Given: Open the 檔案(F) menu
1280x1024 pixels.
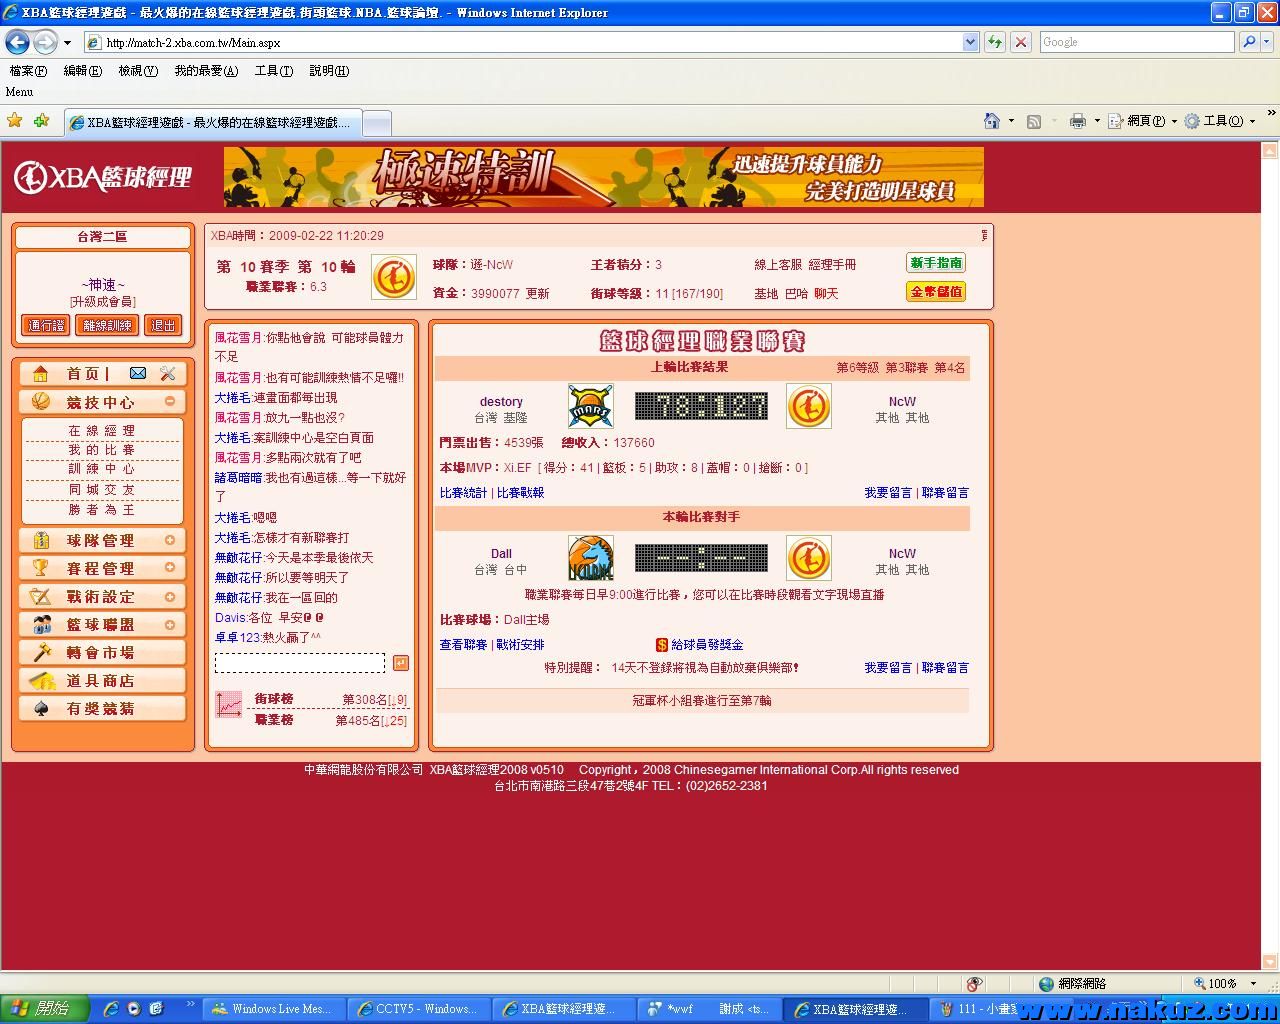Looking at the screenshot, I should pos(28,71).
